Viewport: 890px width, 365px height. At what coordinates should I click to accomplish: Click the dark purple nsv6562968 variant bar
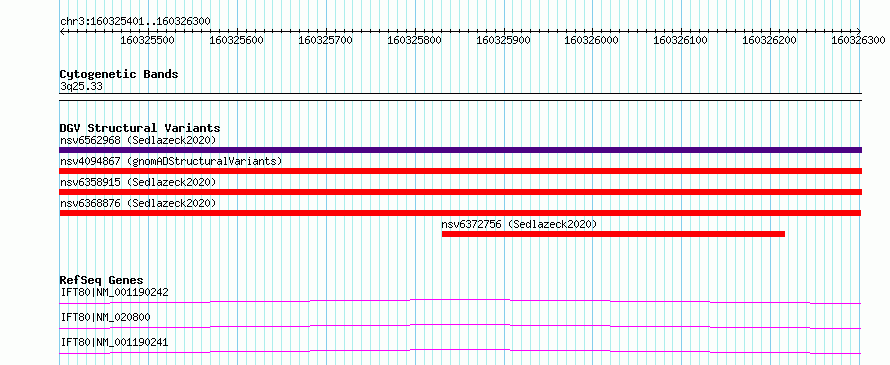[x=460, y=150]
